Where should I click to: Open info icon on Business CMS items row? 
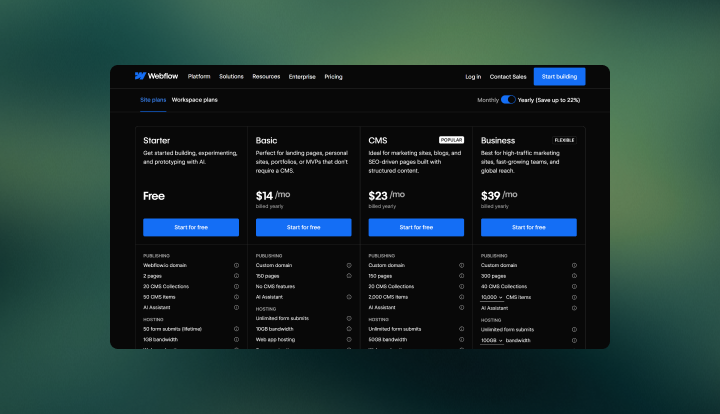[574, 297]
